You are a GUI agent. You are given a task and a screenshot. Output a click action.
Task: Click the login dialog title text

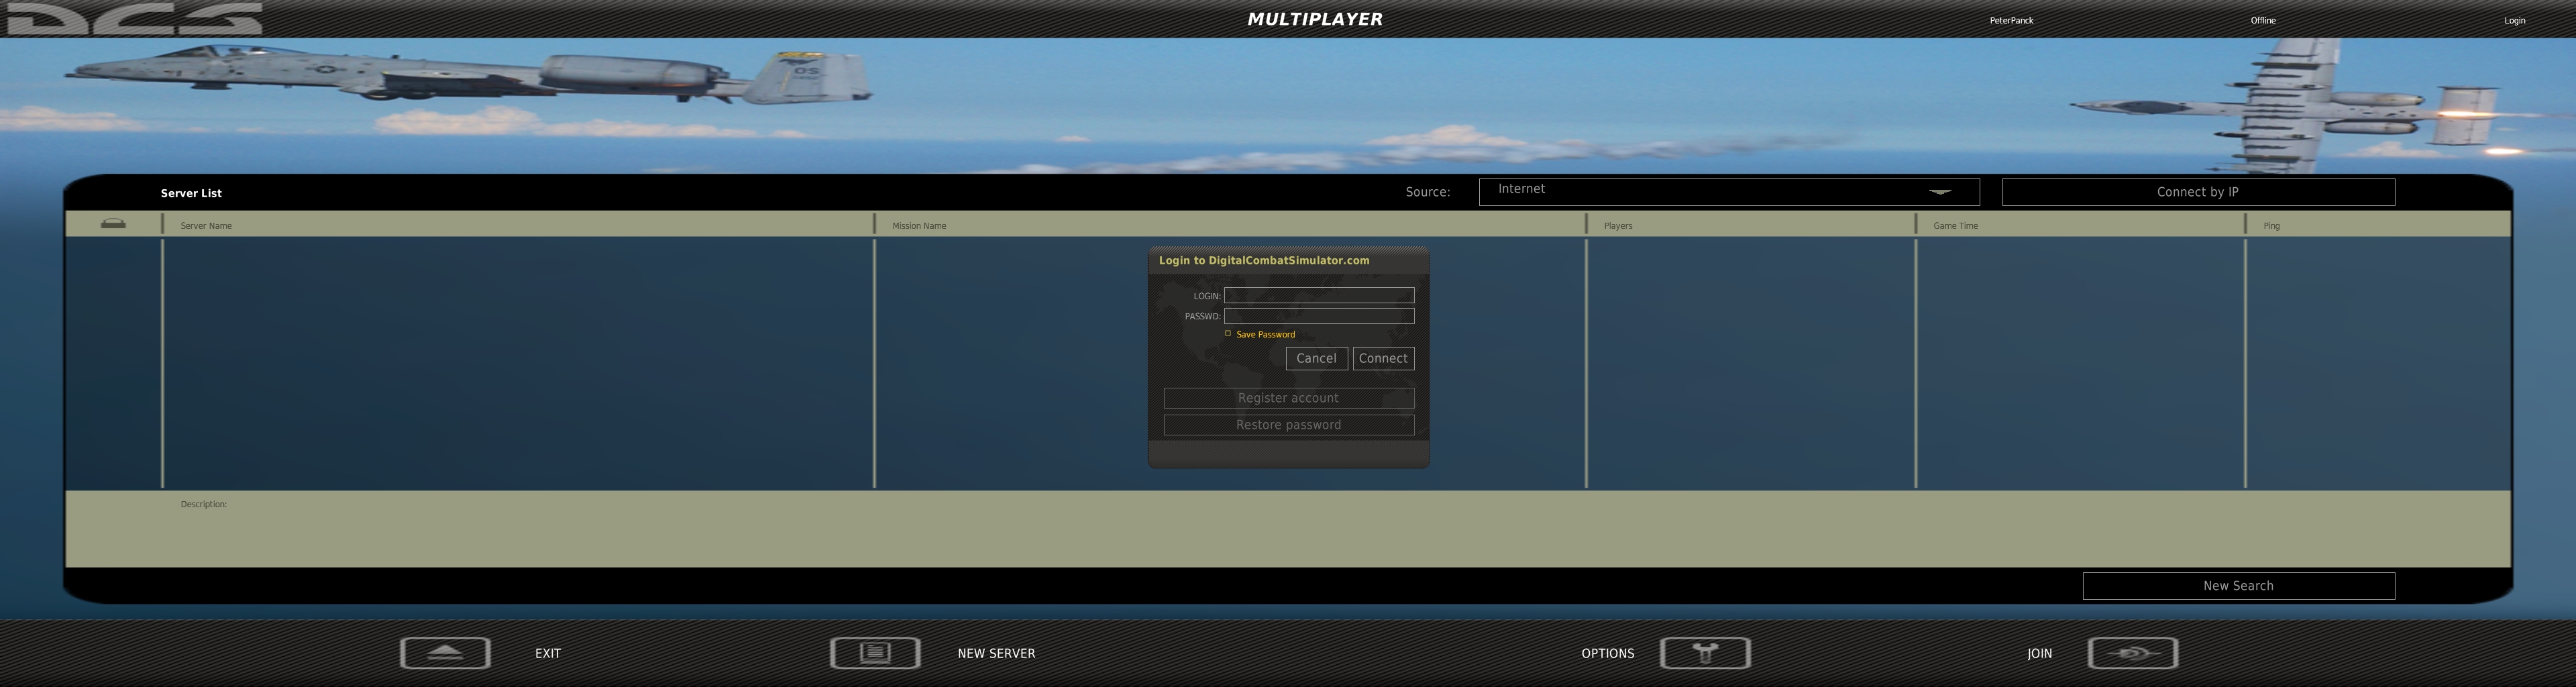click(1264, 260)
